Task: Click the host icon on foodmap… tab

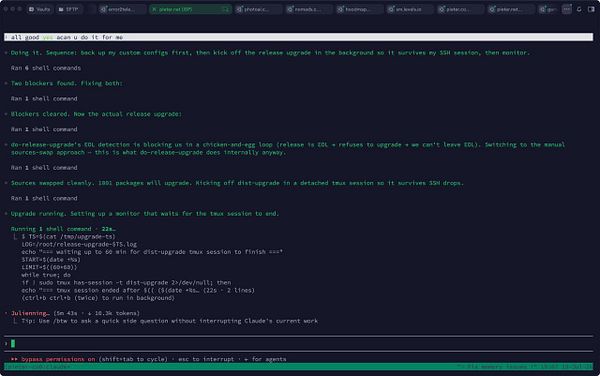Action: point(341,9)
